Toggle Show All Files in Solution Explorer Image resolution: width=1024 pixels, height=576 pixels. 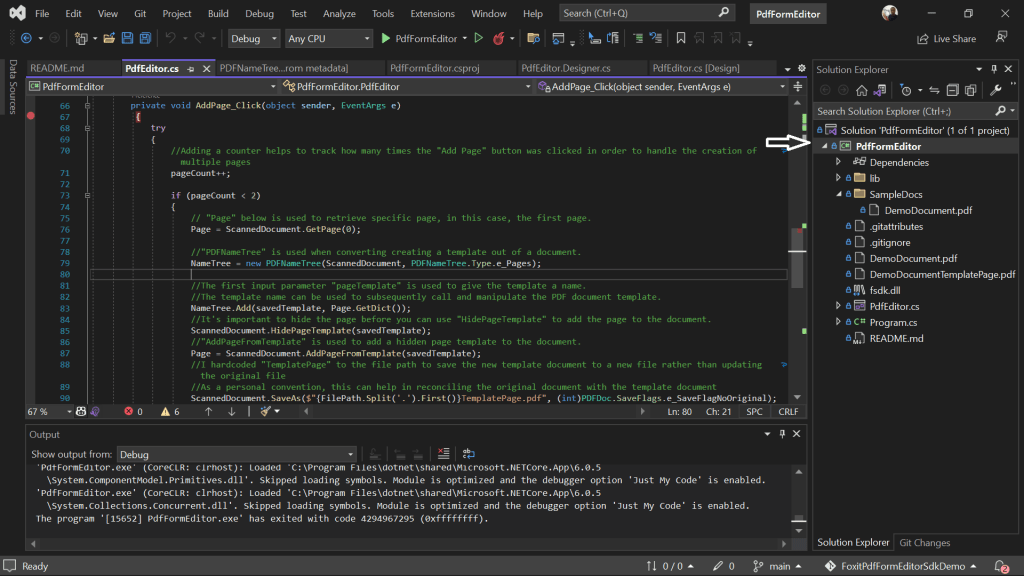tap(970, 90)
